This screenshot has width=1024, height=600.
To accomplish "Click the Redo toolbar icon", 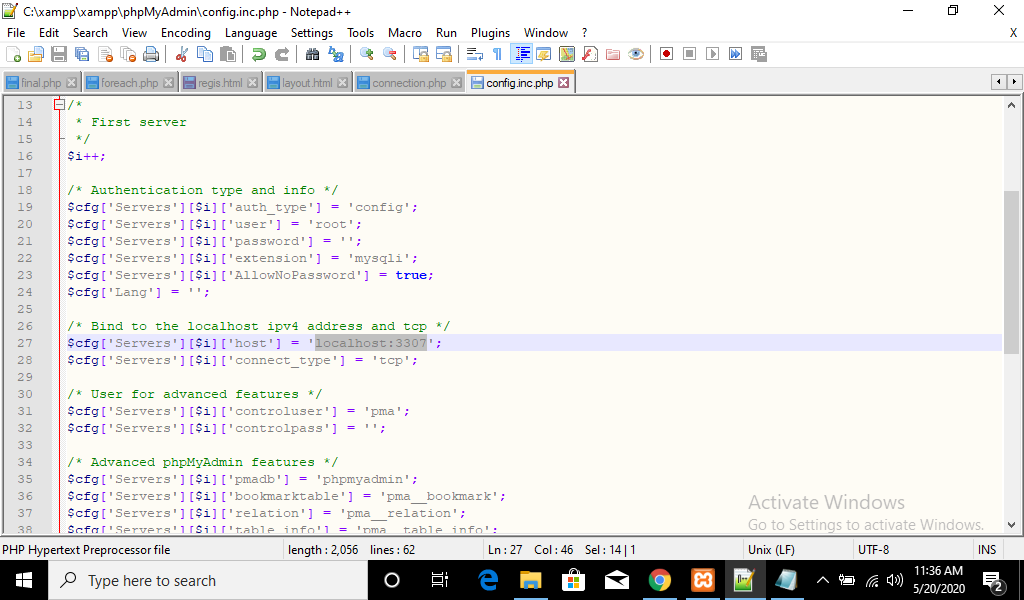I will [281, 54].
